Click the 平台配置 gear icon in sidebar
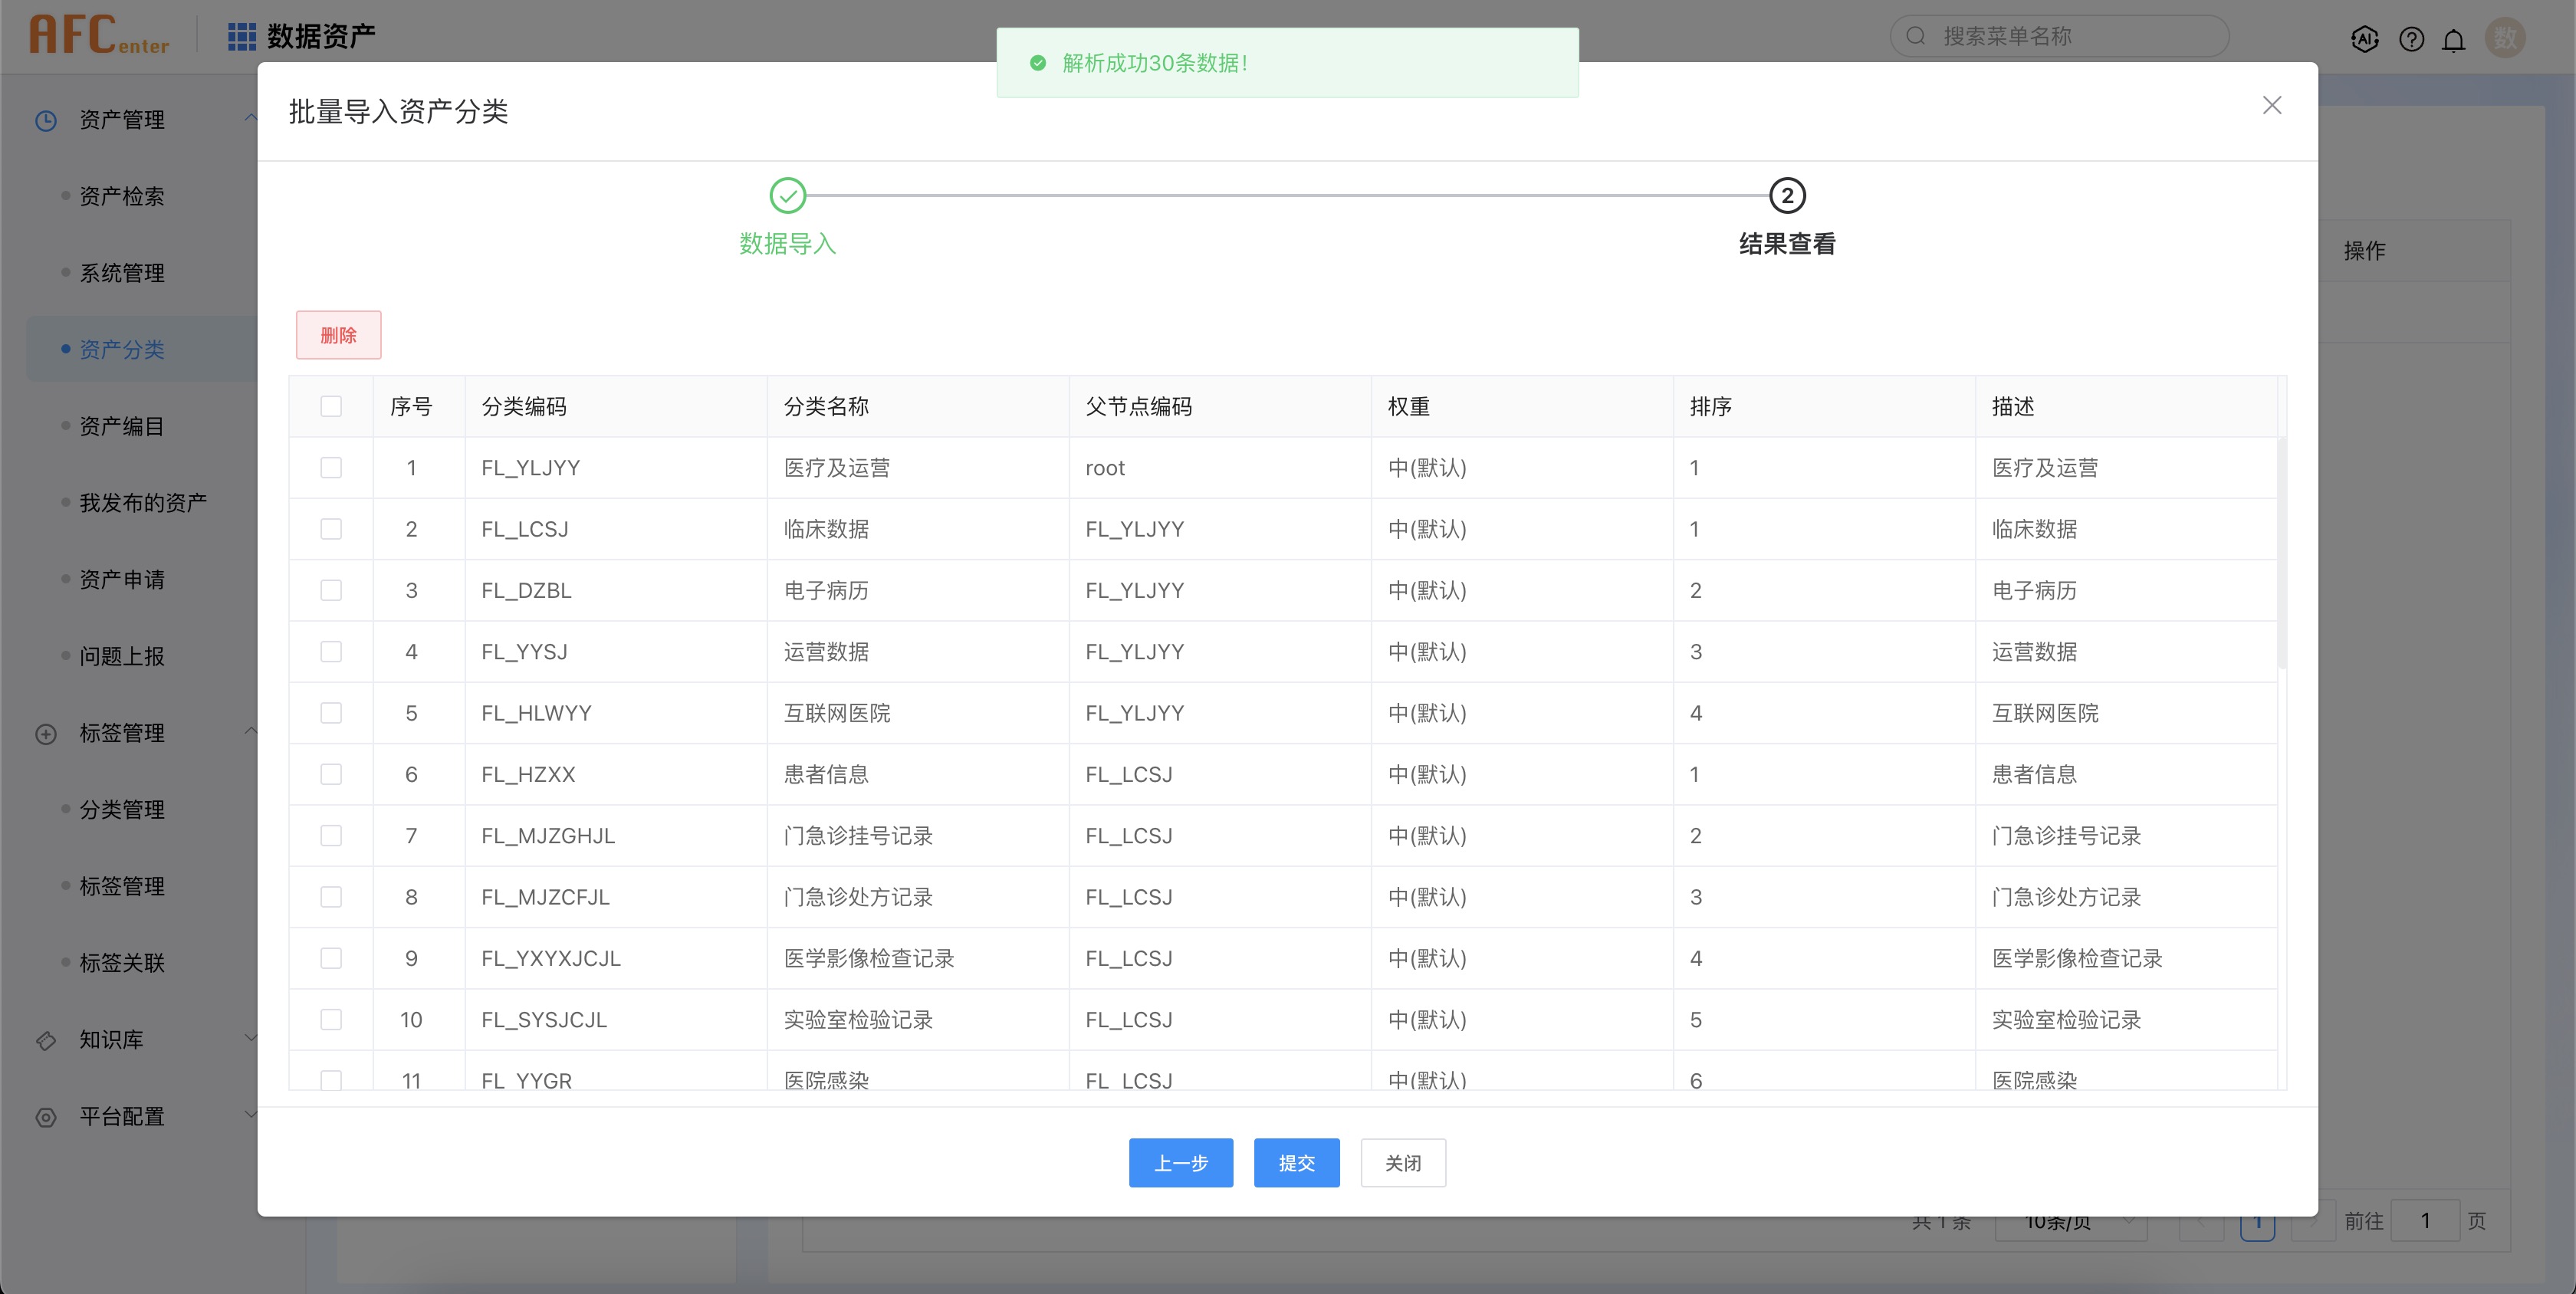Screen dimensions: 2576x1294 pos(46,1117)
